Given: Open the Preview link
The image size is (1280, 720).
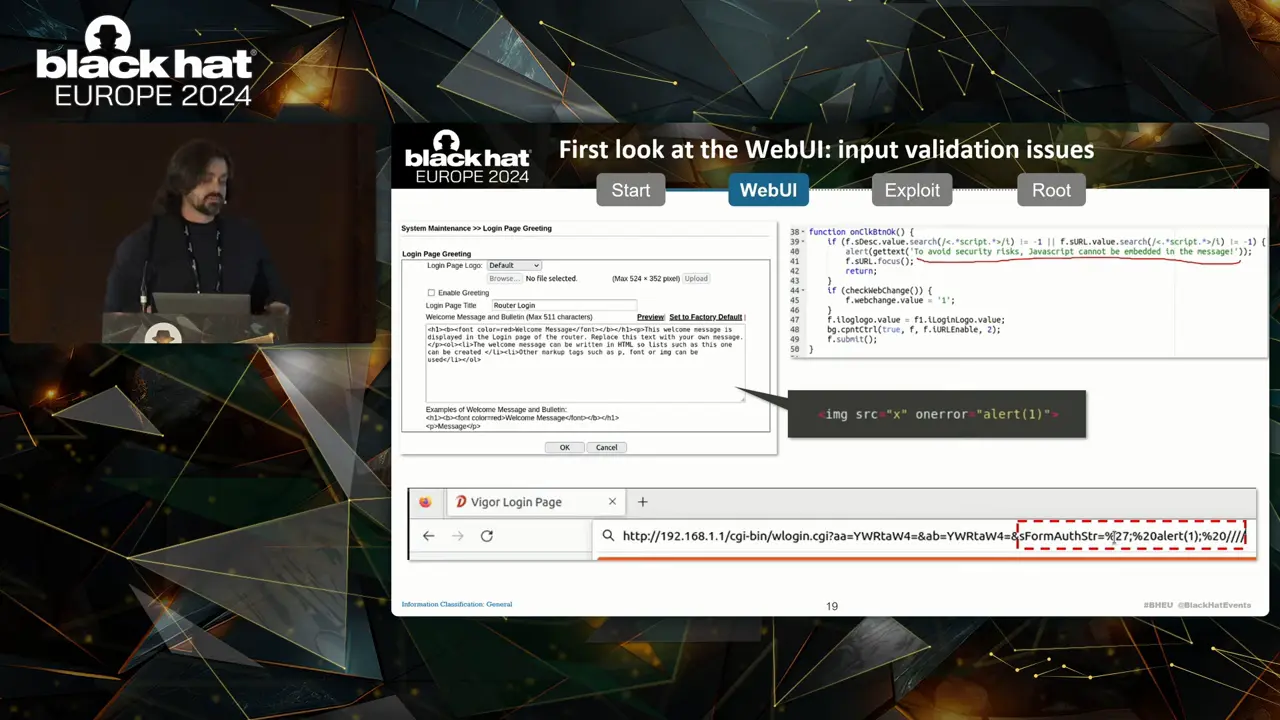Looking at the screenshot, I should (x=650, y=317).
